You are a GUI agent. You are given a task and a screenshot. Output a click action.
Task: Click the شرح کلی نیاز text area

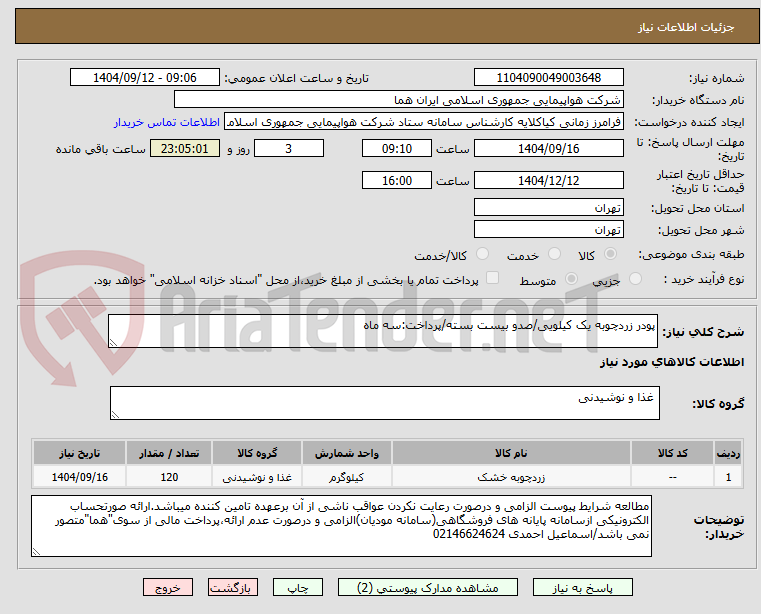click(382, 331)
